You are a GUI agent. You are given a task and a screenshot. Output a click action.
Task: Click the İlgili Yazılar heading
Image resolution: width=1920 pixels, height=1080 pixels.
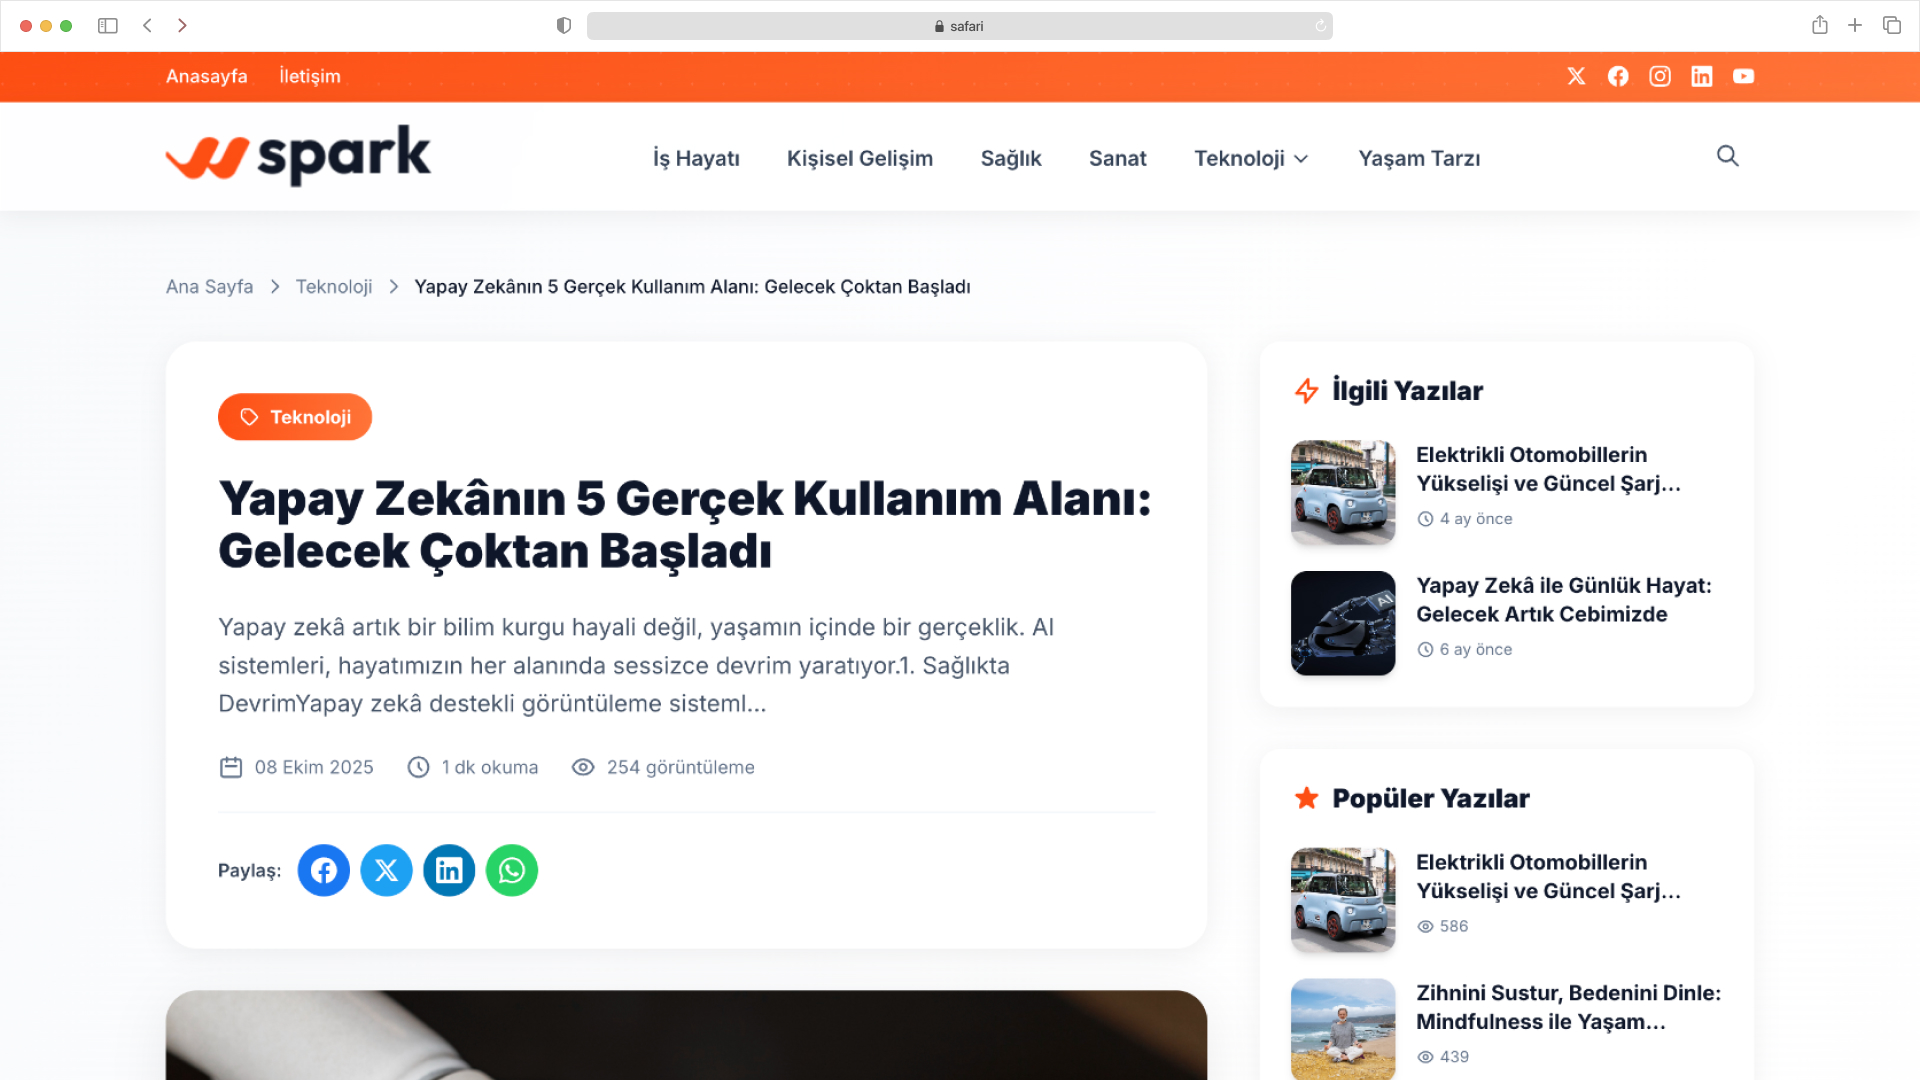click(x=1407, y=391)
